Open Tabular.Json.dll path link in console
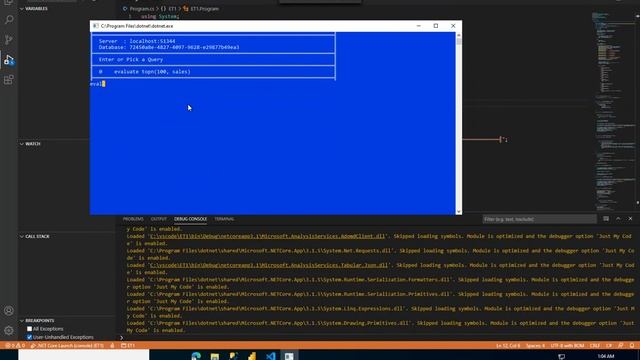The image size is (640, 360). point(269,265)
